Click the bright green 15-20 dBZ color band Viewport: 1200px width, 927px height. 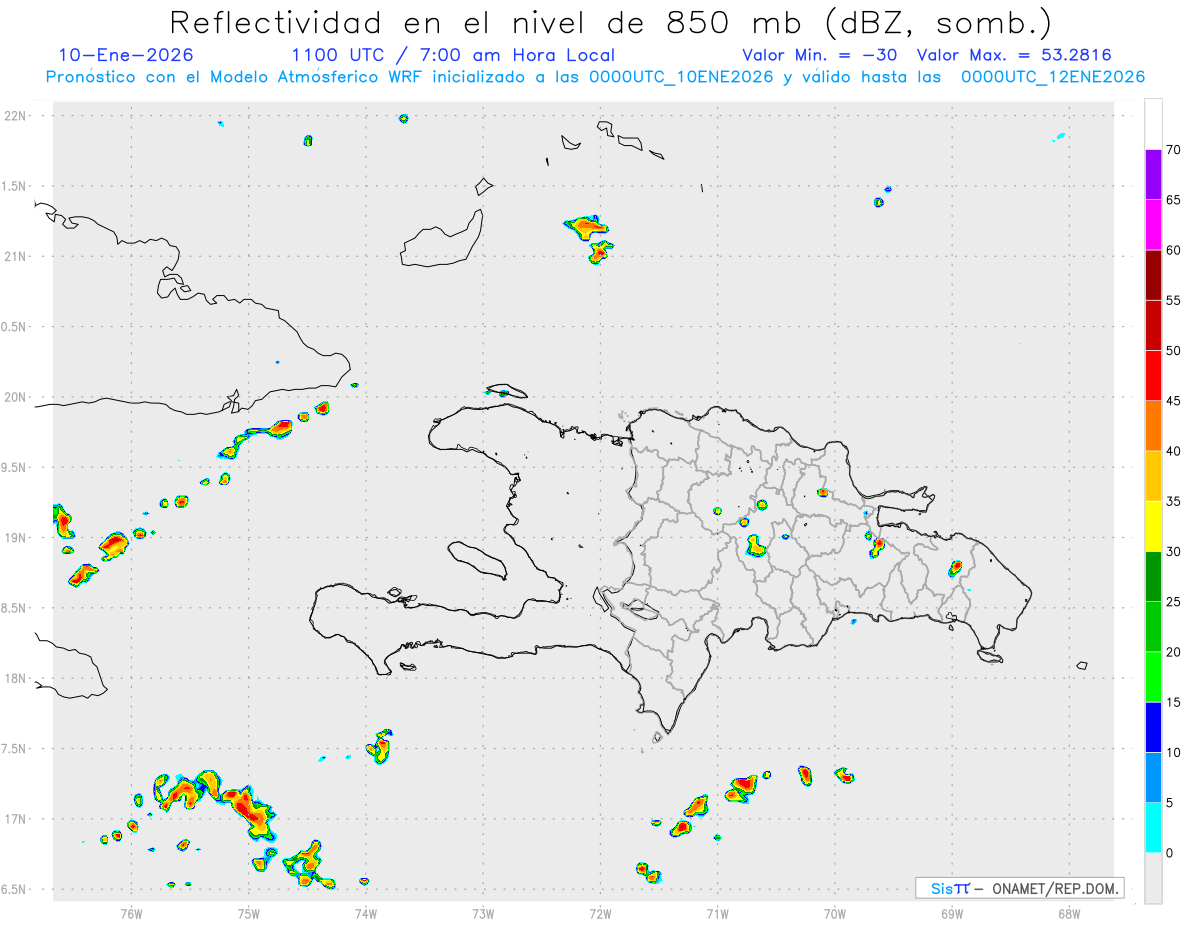(x=1153, y=677)
